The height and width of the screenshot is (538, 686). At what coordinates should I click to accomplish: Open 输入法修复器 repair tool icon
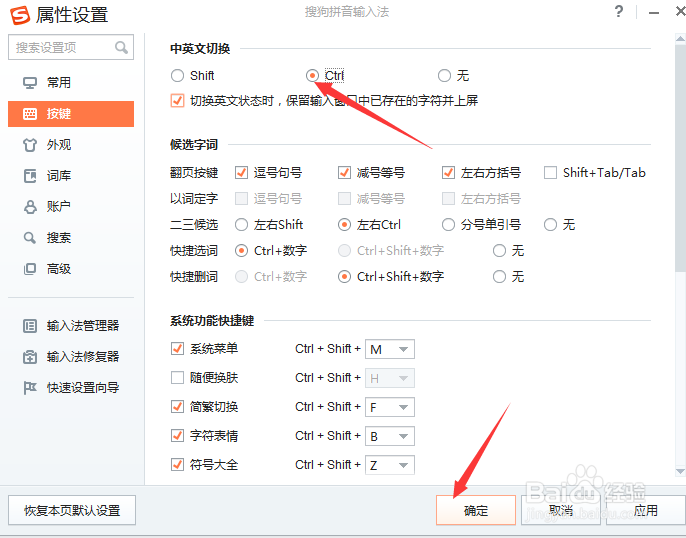(x=30, y=356)
